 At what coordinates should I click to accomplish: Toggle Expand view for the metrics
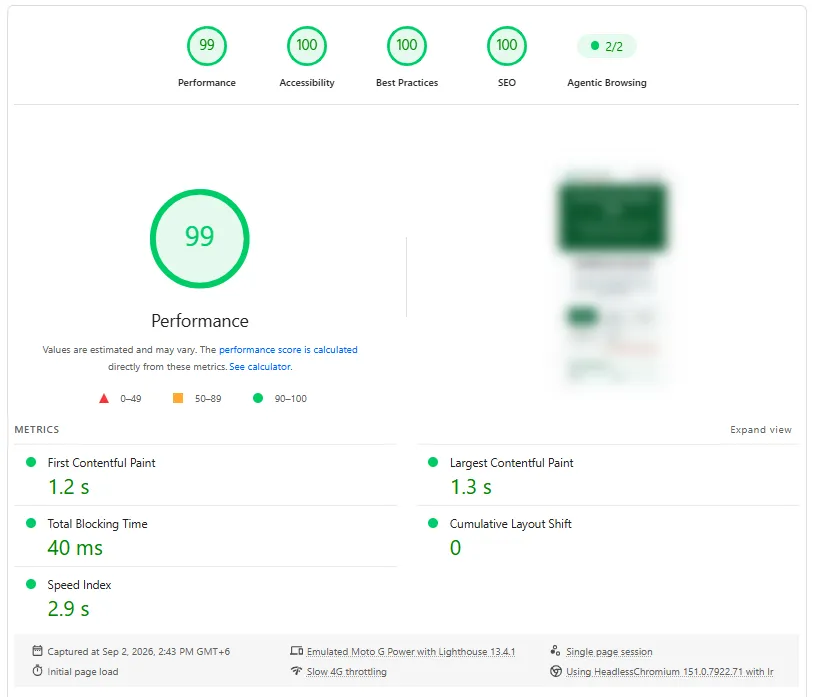click(761, 429)
